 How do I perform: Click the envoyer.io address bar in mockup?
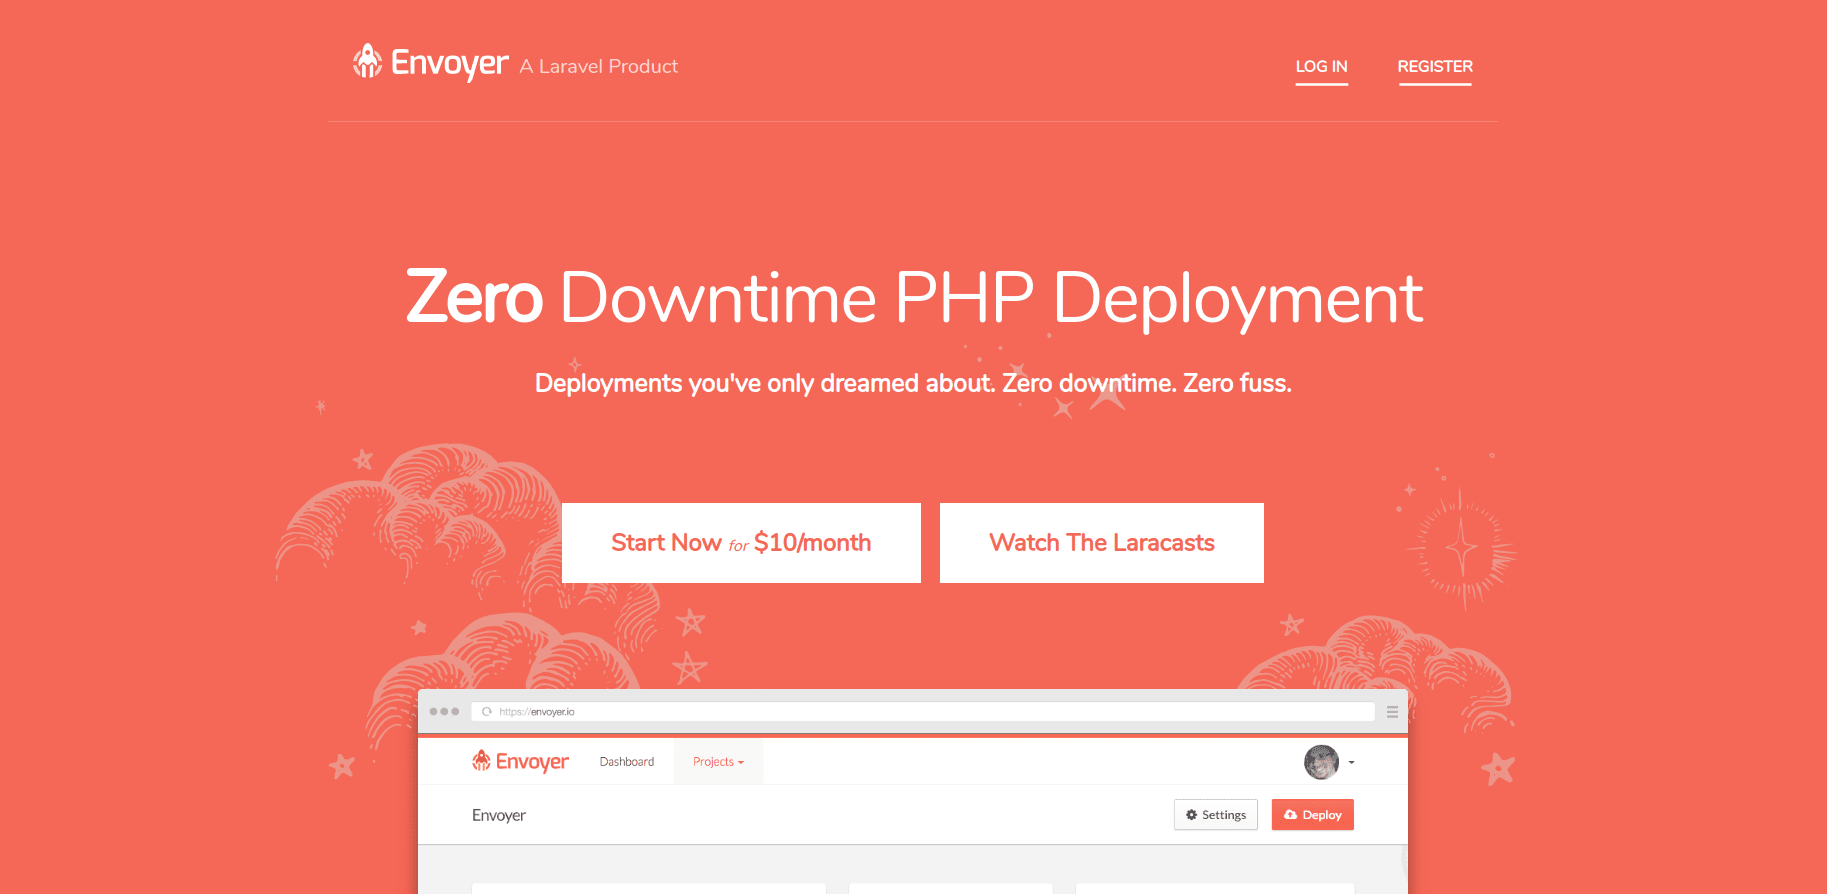(923, 712)
